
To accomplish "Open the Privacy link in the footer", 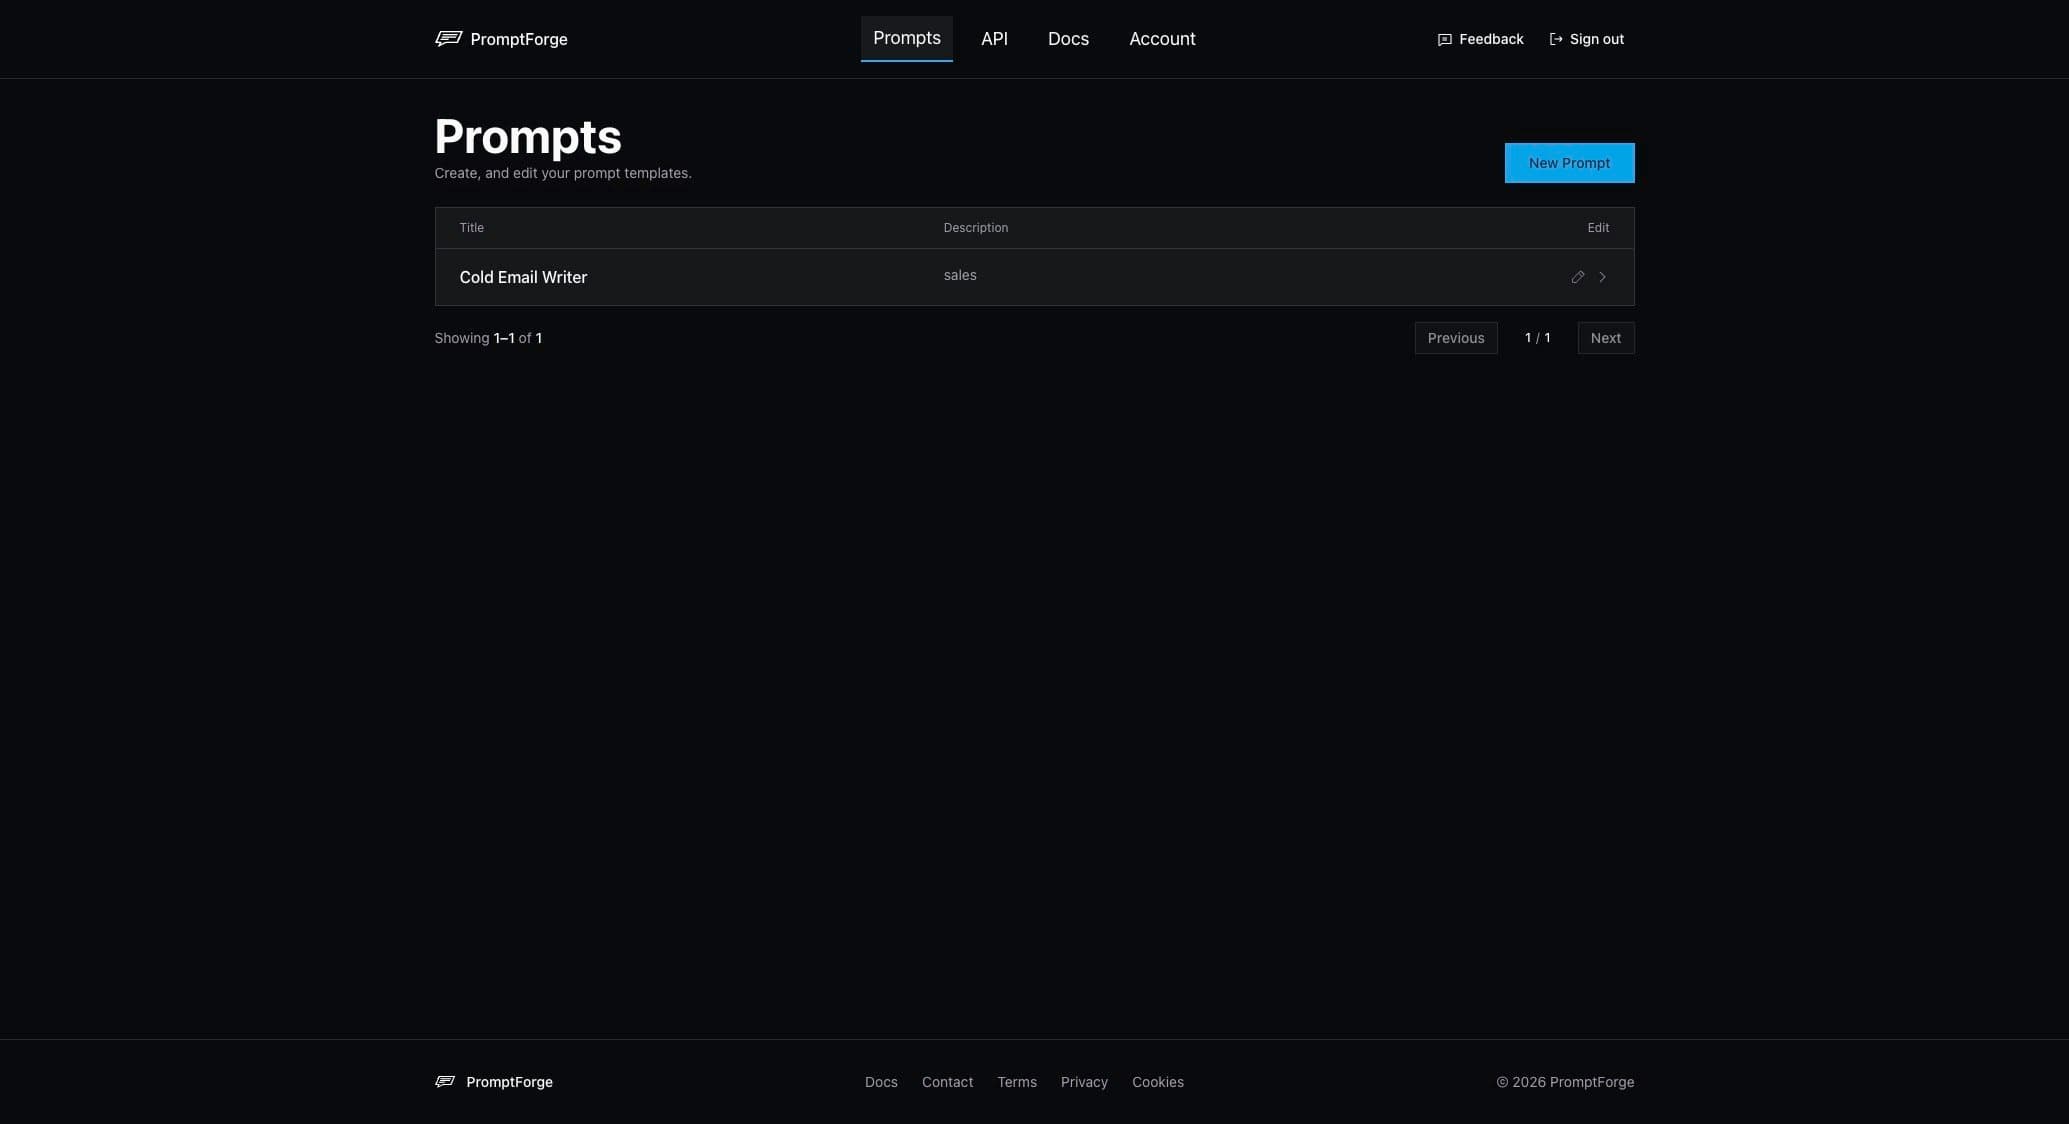I will tap(1084, 1081).
